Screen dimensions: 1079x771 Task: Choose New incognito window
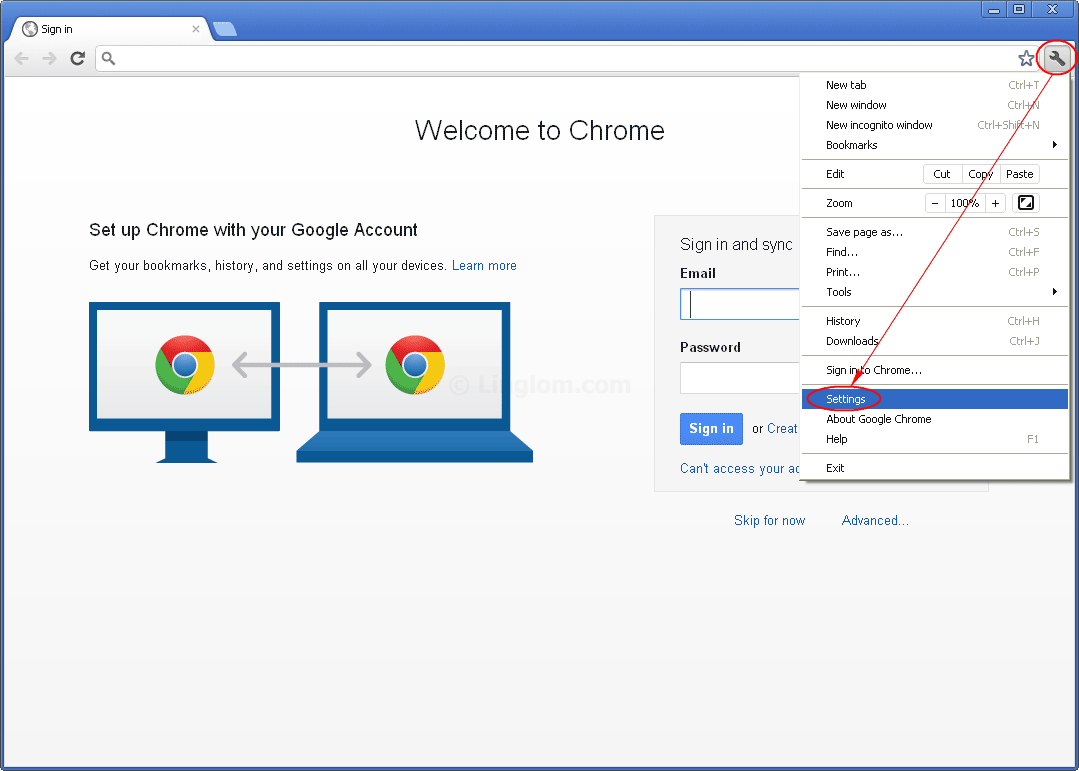pos(879,125)
